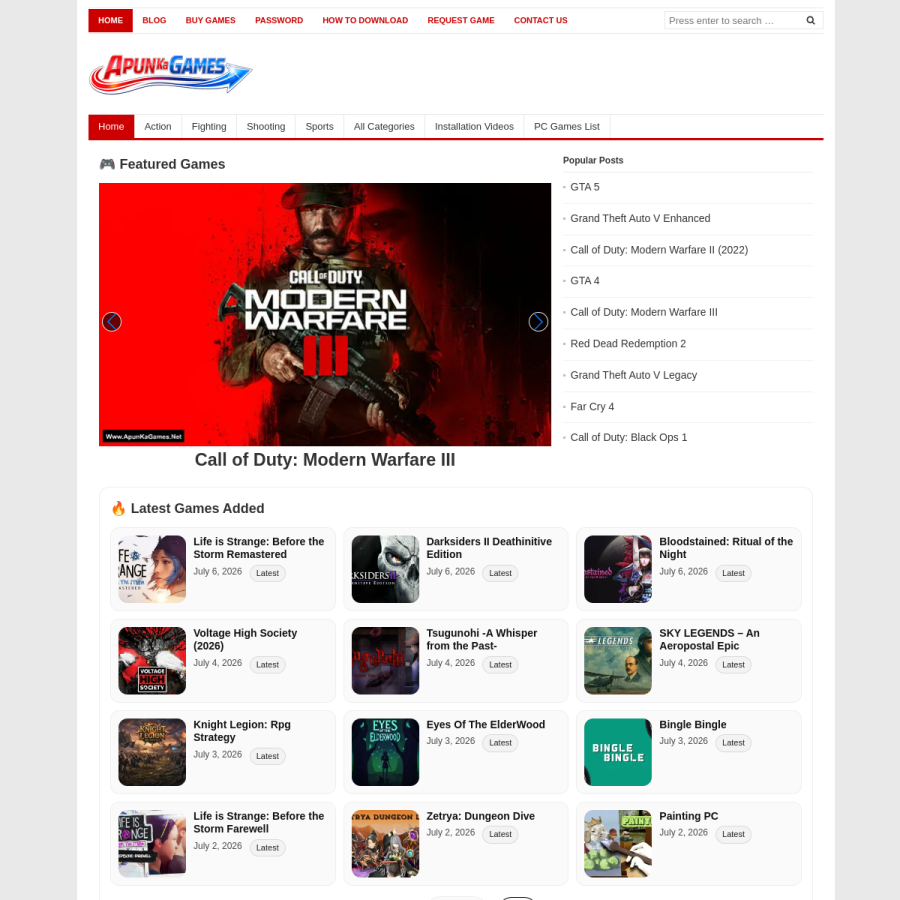Open Call of Duty: Modern Warfare II (2022)
900x900 pixels.
coord(659,250)
